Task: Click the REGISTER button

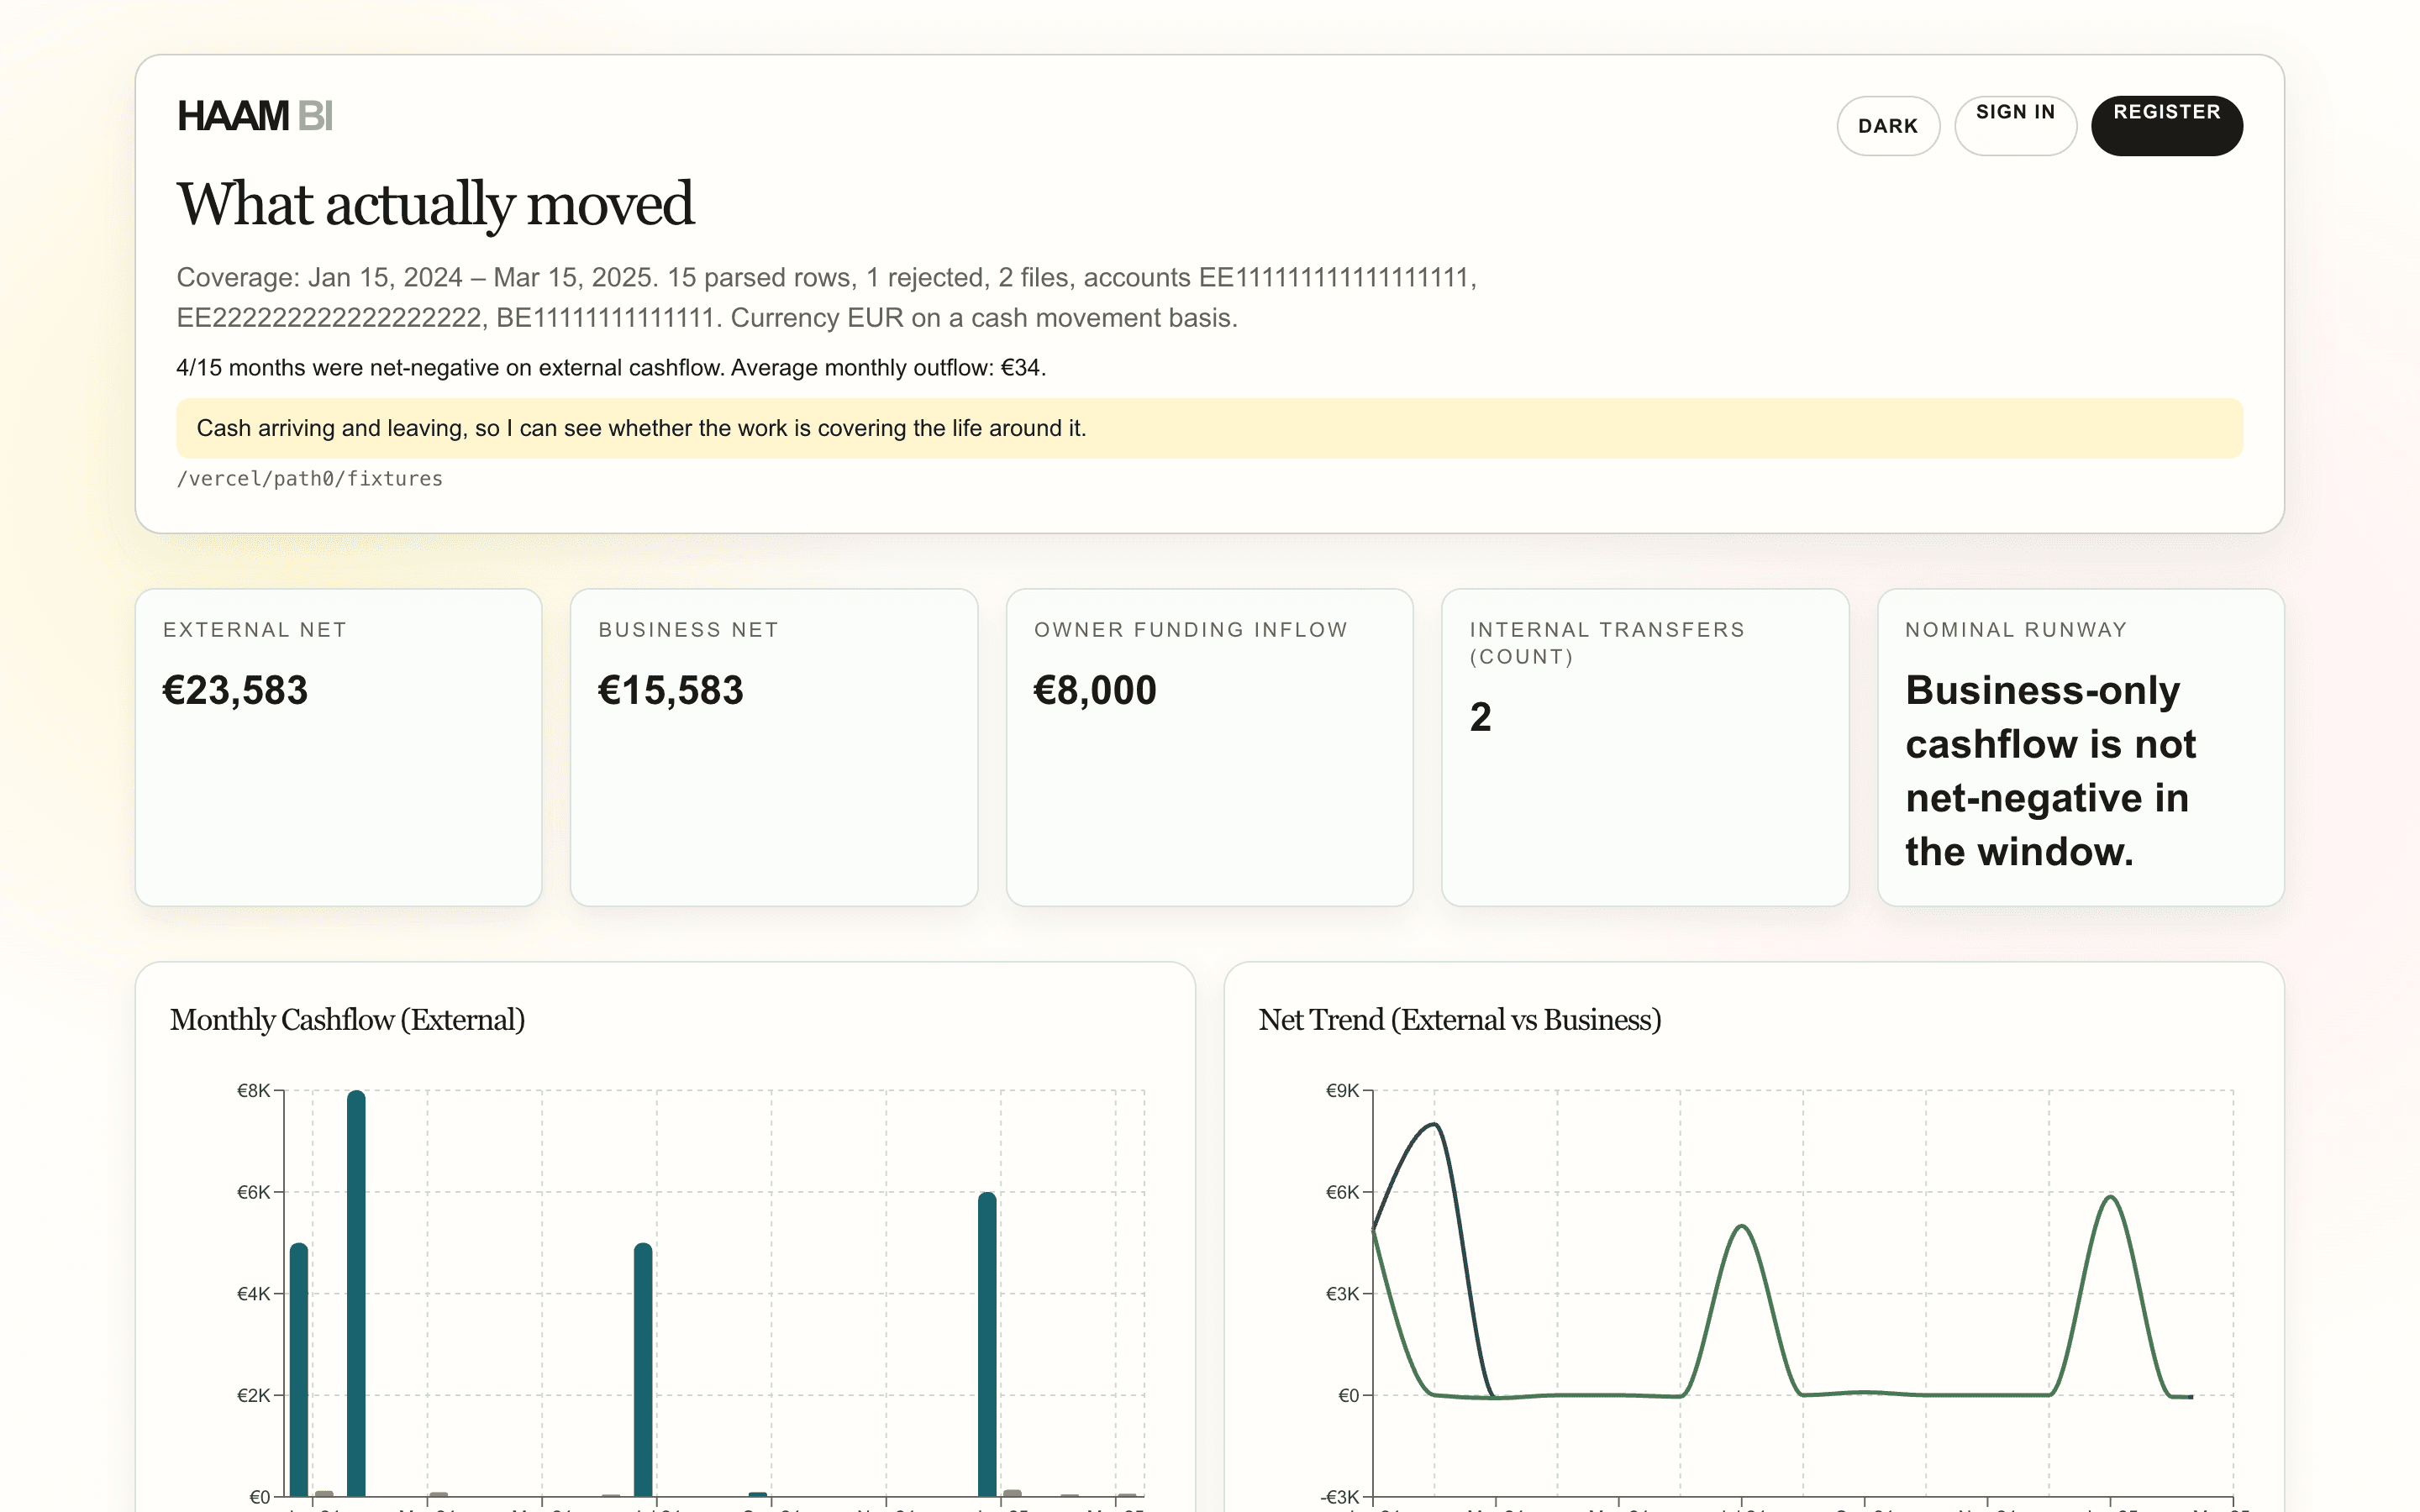Action: [2166, 126]
